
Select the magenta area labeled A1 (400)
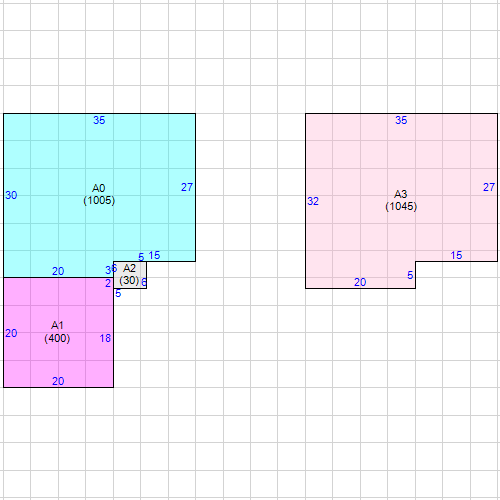coord(58,332)
